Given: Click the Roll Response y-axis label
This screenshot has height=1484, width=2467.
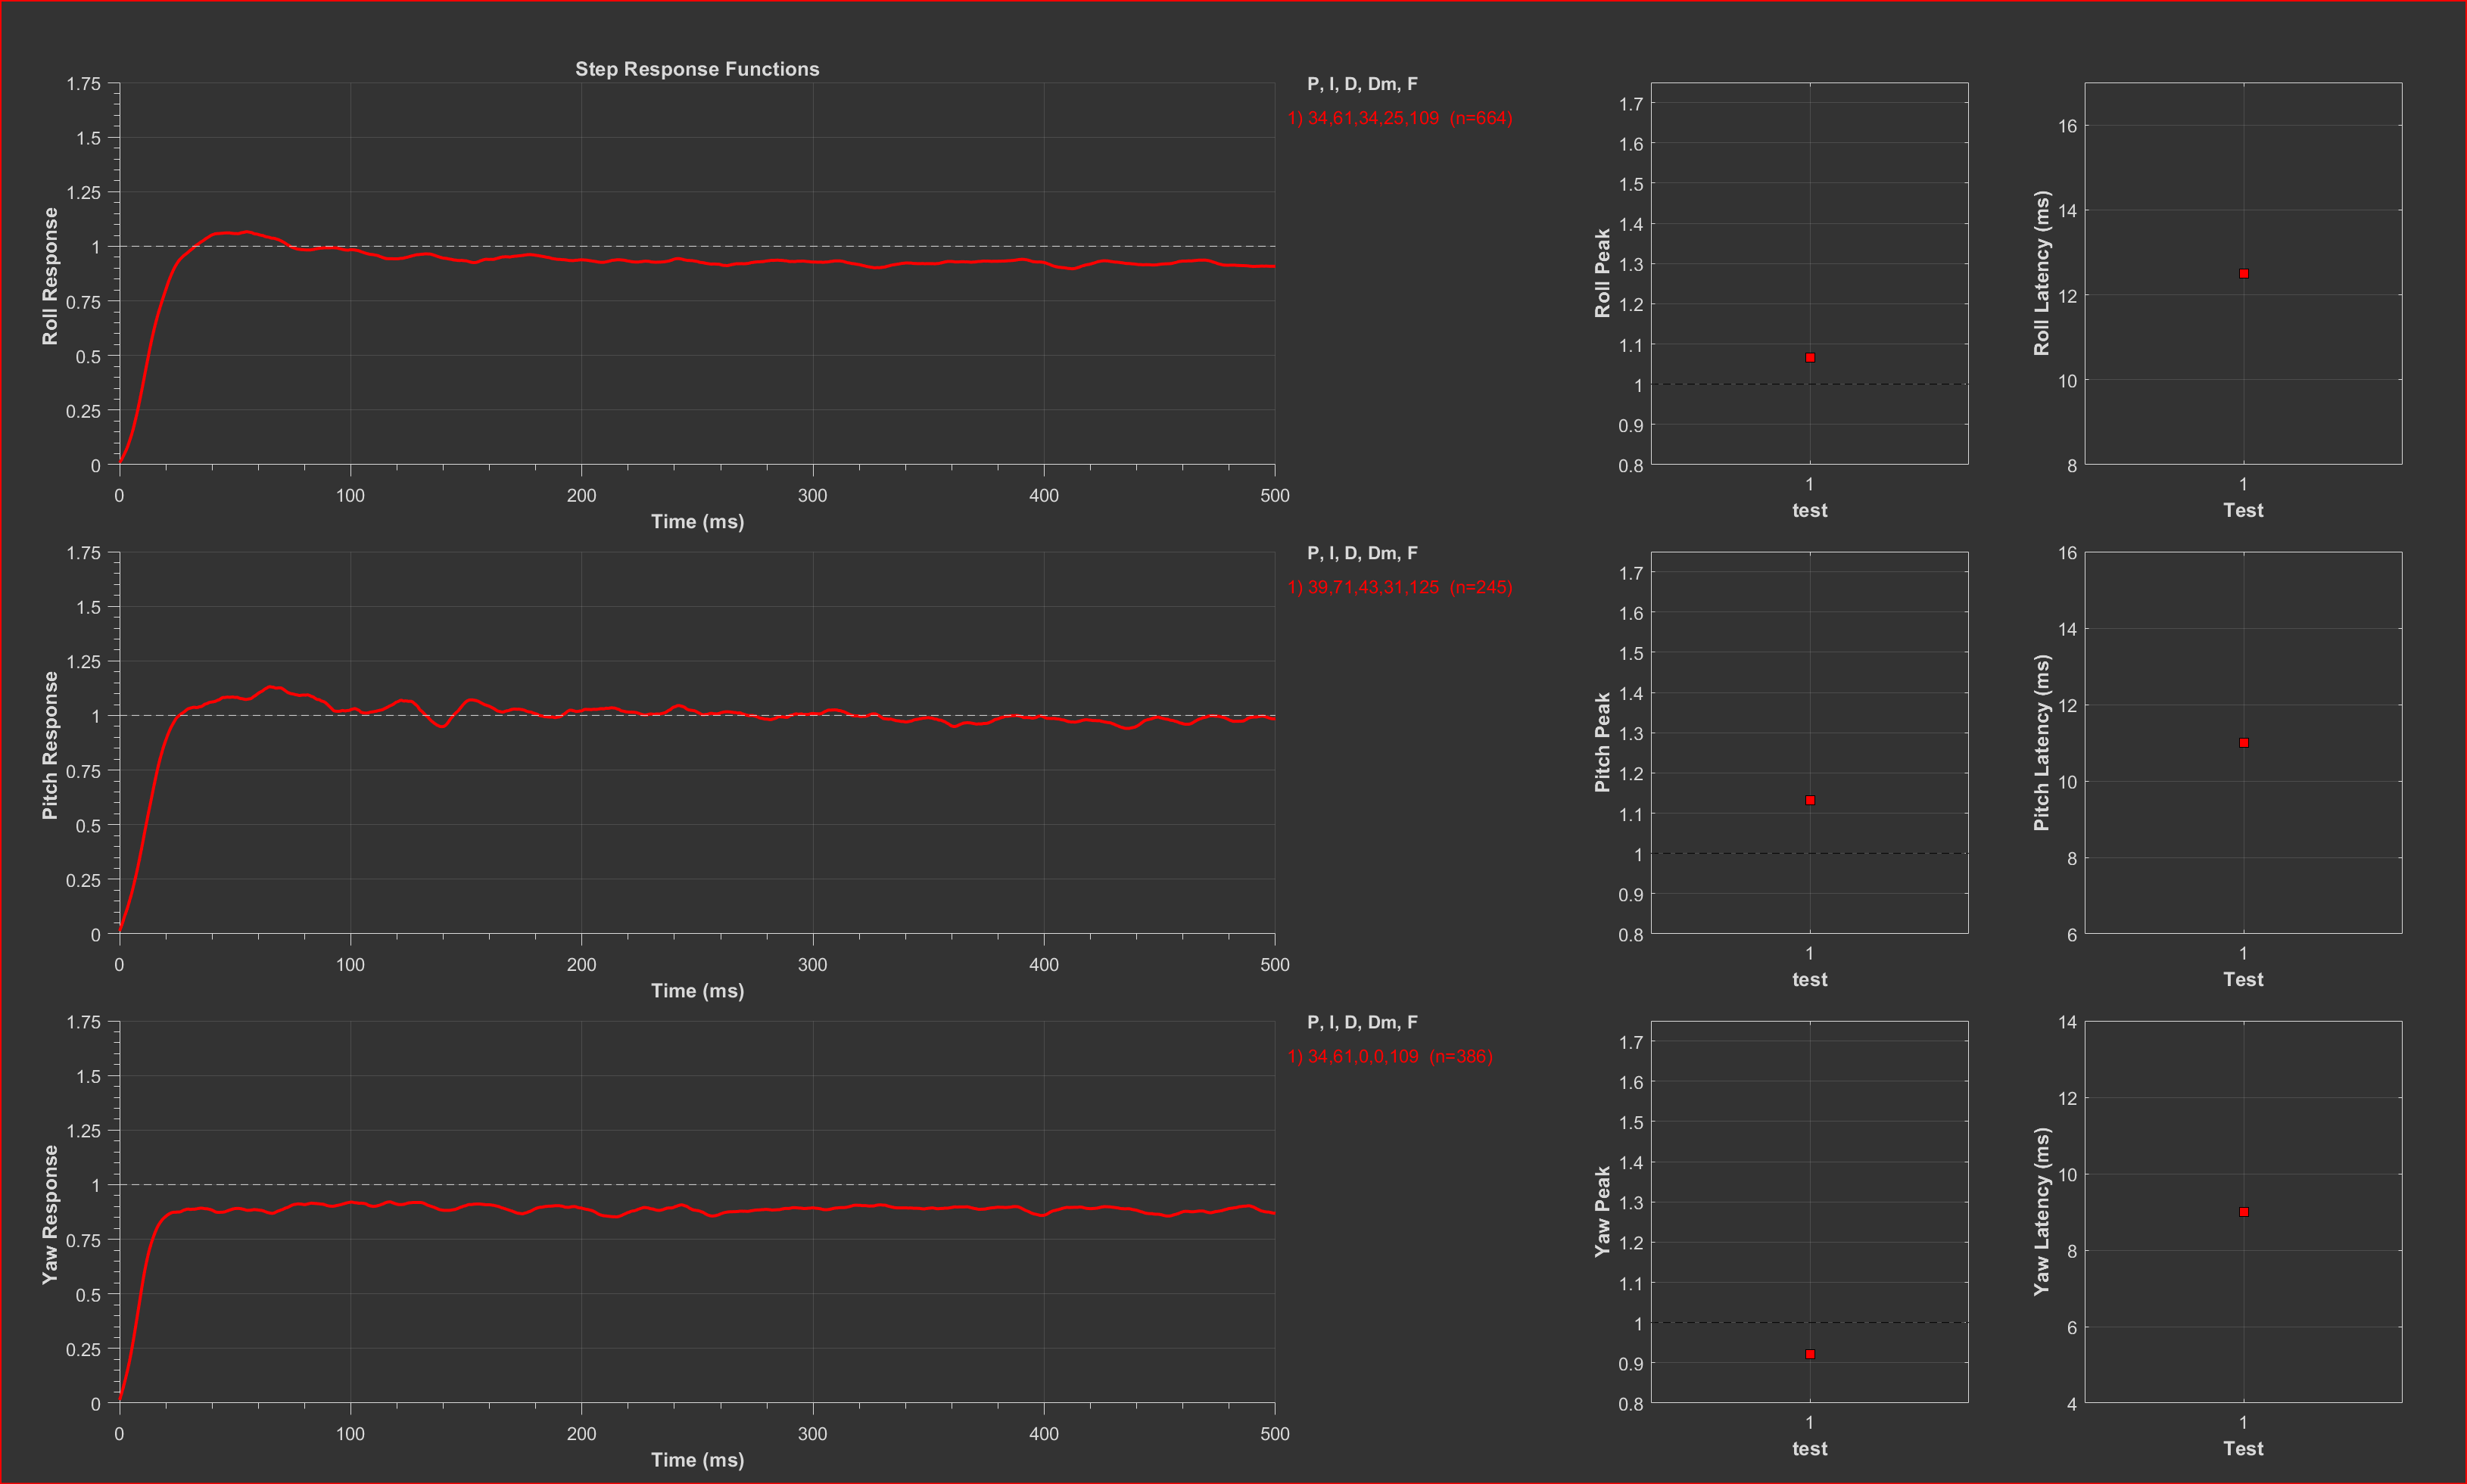Looking at the screenshot, I should click(50, 276).
